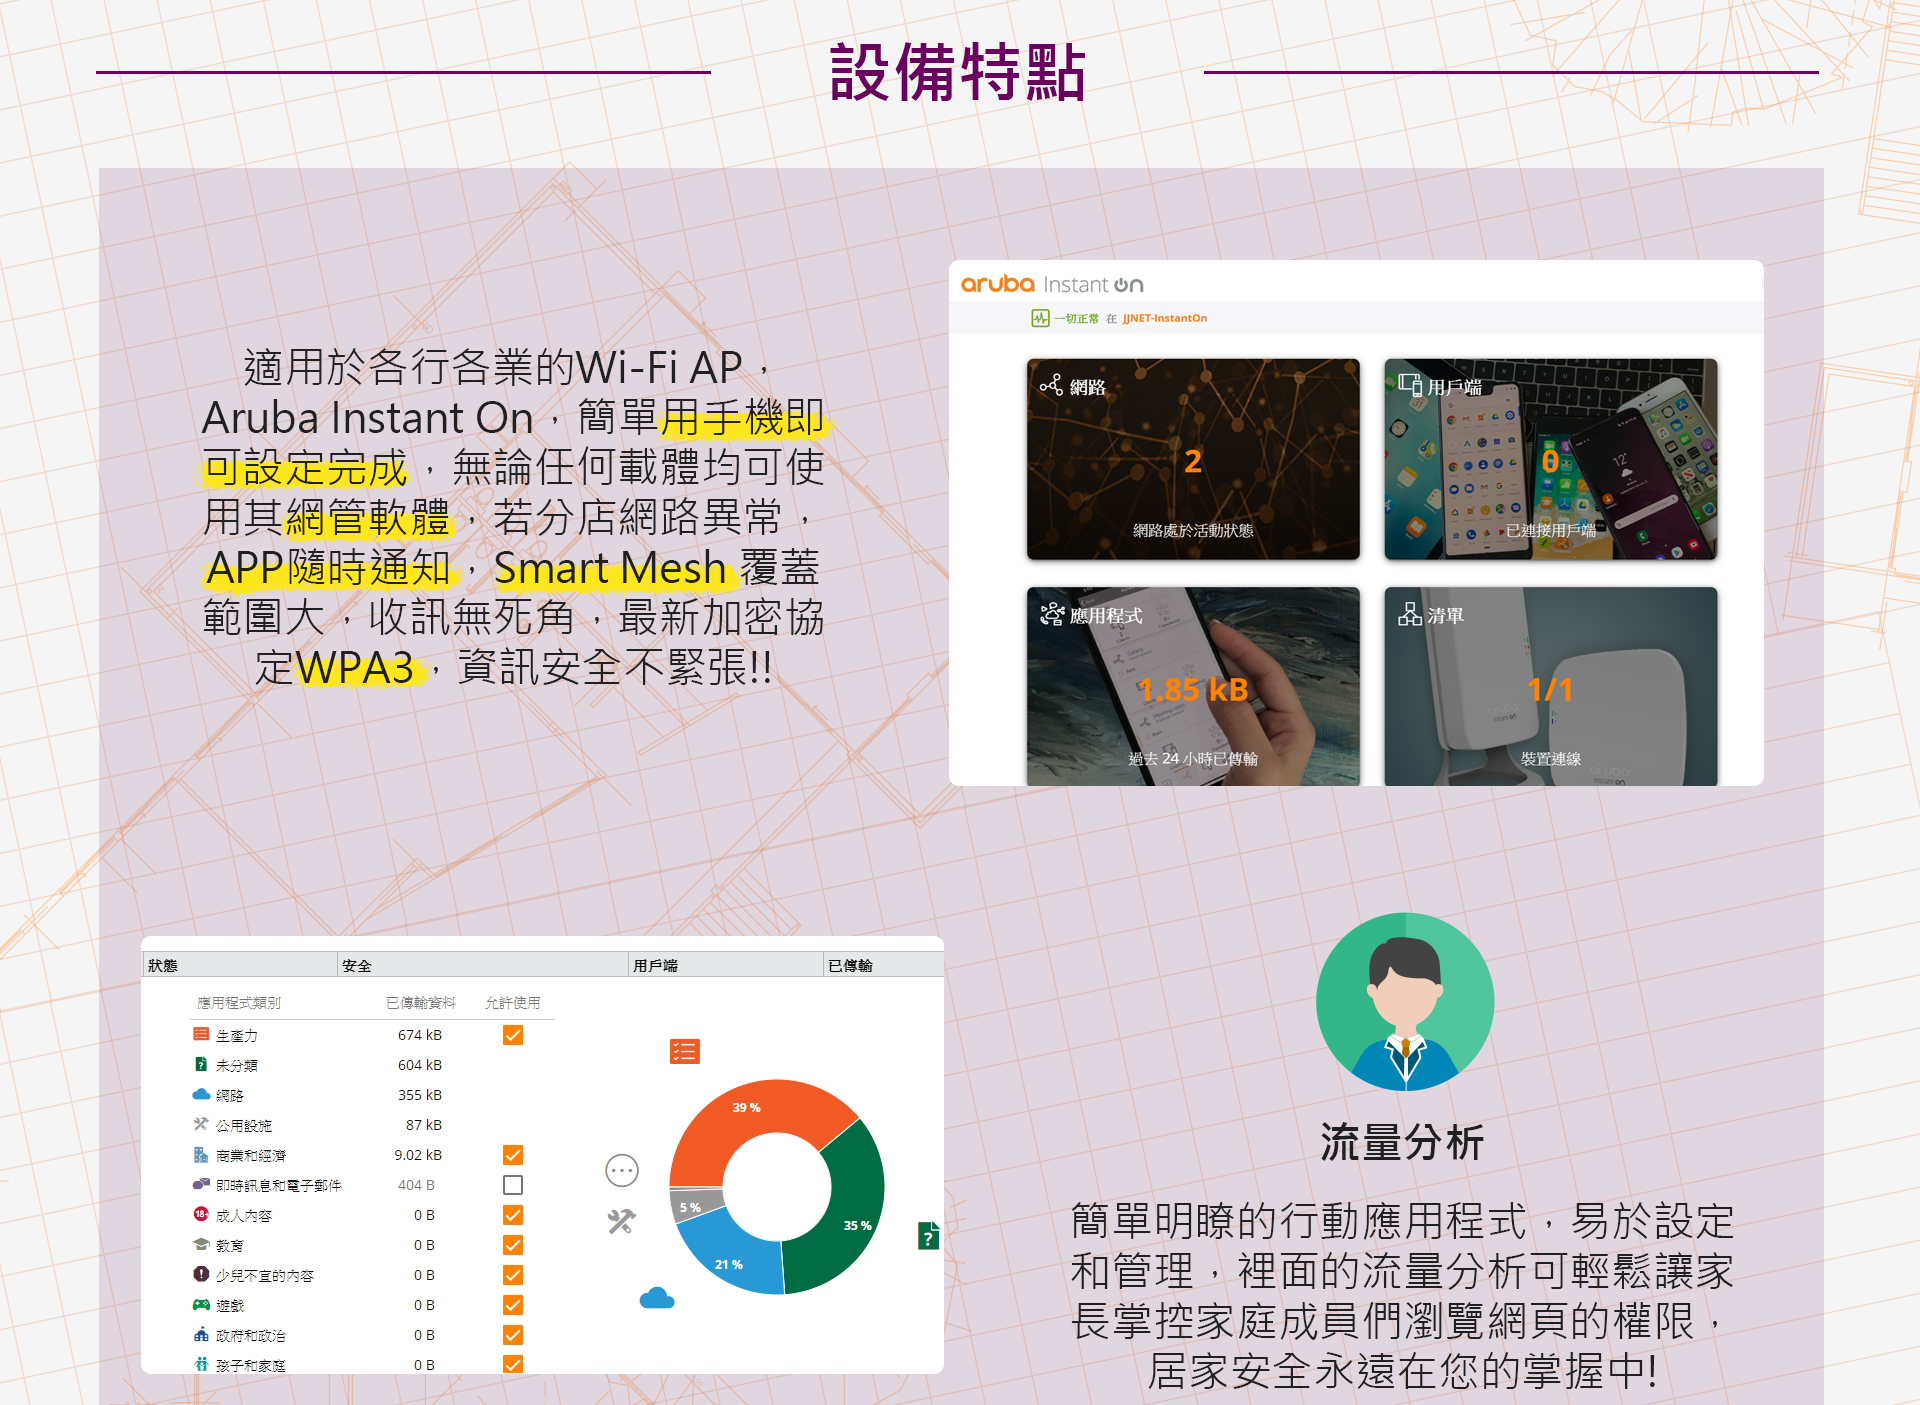Click the 允許使用 column header

tap(513, 1002)
